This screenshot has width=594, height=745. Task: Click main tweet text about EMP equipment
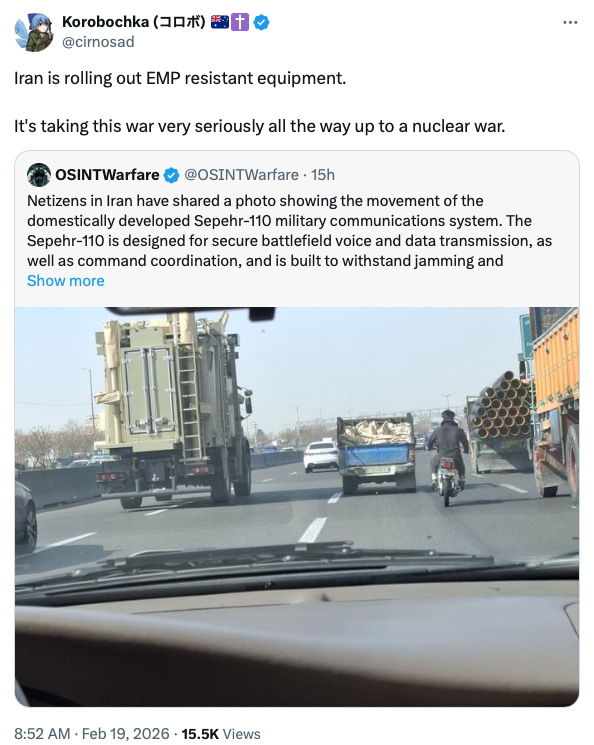coord(259,102)
